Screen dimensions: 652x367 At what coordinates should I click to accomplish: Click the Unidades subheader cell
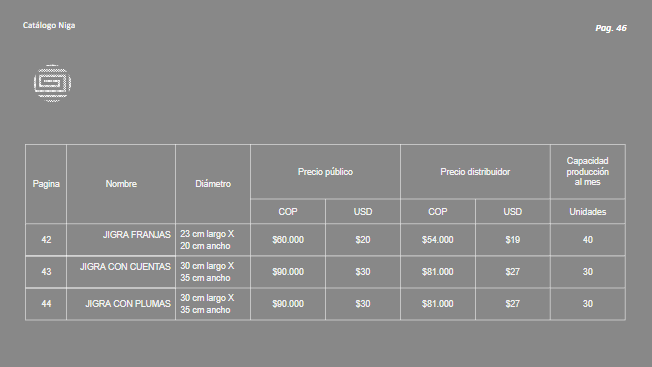coord(588,212)
